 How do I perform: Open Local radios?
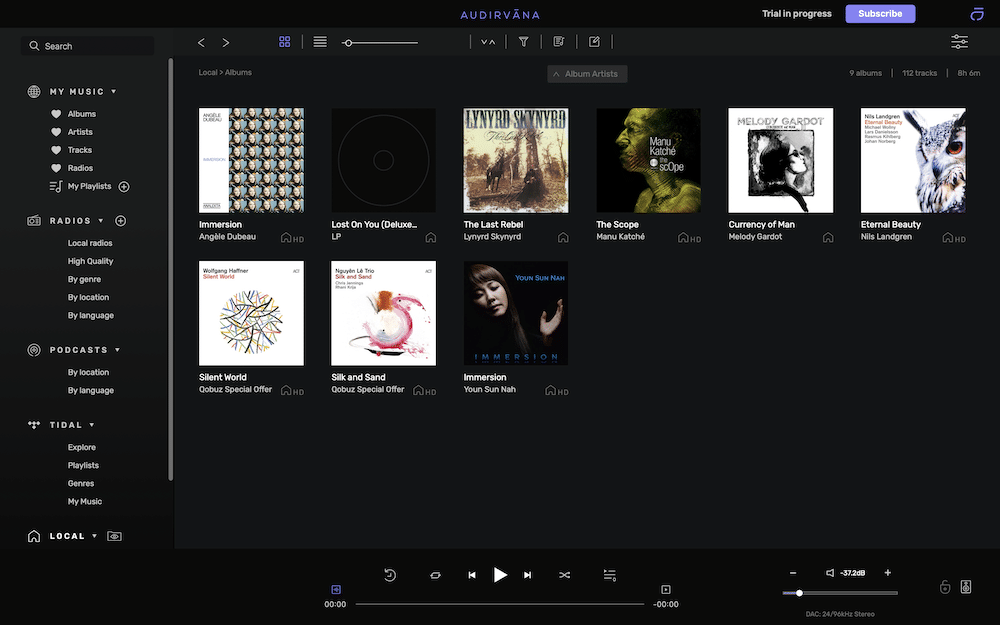90,243
